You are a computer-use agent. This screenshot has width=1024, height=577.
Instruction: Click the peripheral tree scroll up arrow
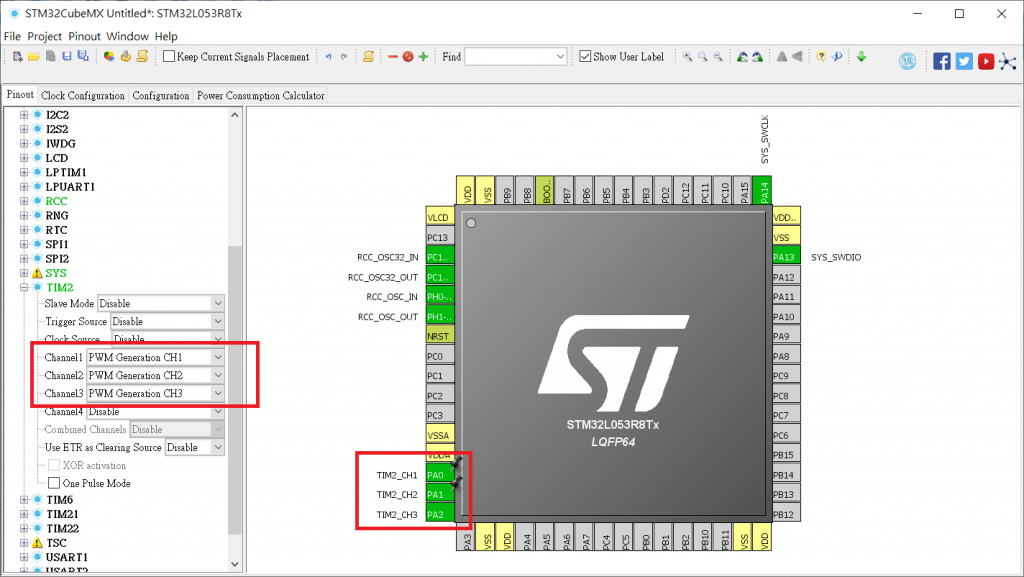(235, 115)
